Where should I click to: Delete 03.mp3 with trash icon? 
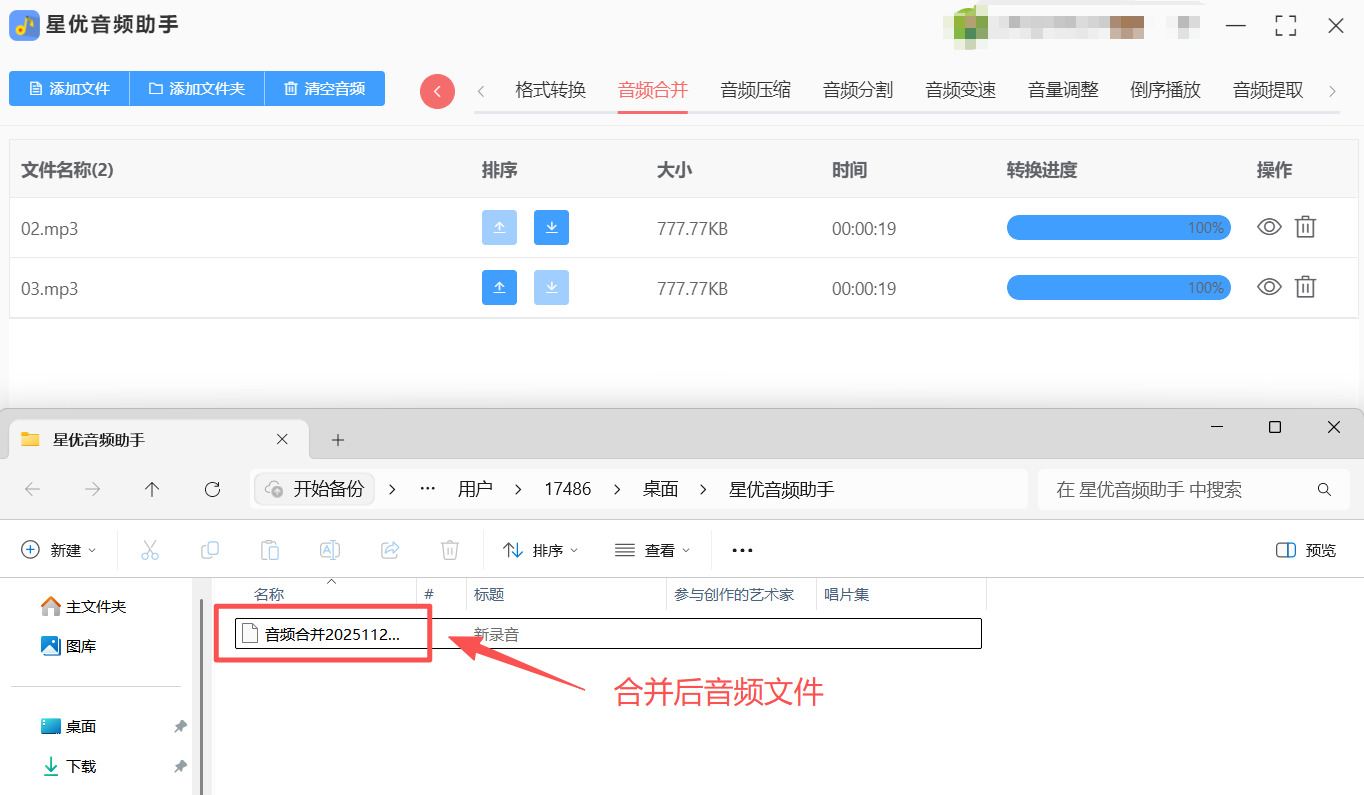[x=1305, y=287]
